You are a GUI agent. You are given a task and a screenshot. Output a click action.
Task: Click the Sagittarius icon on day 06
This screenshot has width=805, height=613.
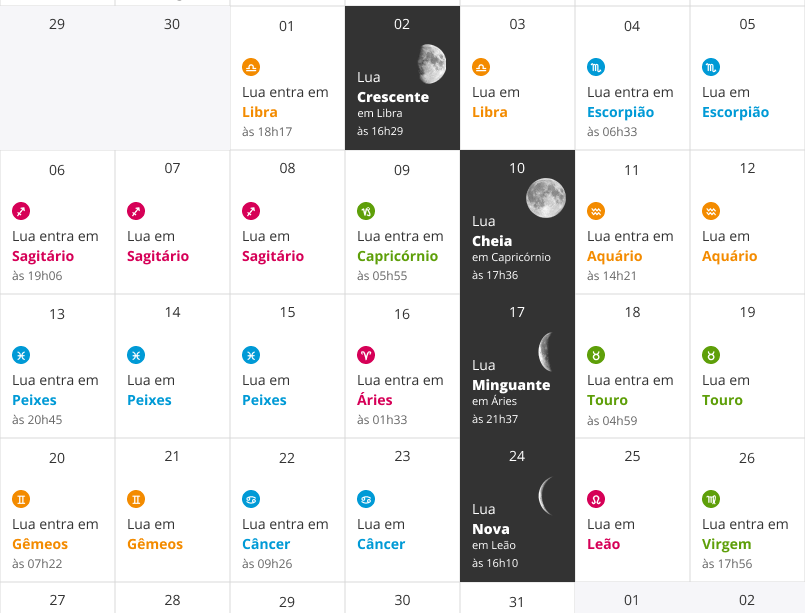(x=21, y=211)
